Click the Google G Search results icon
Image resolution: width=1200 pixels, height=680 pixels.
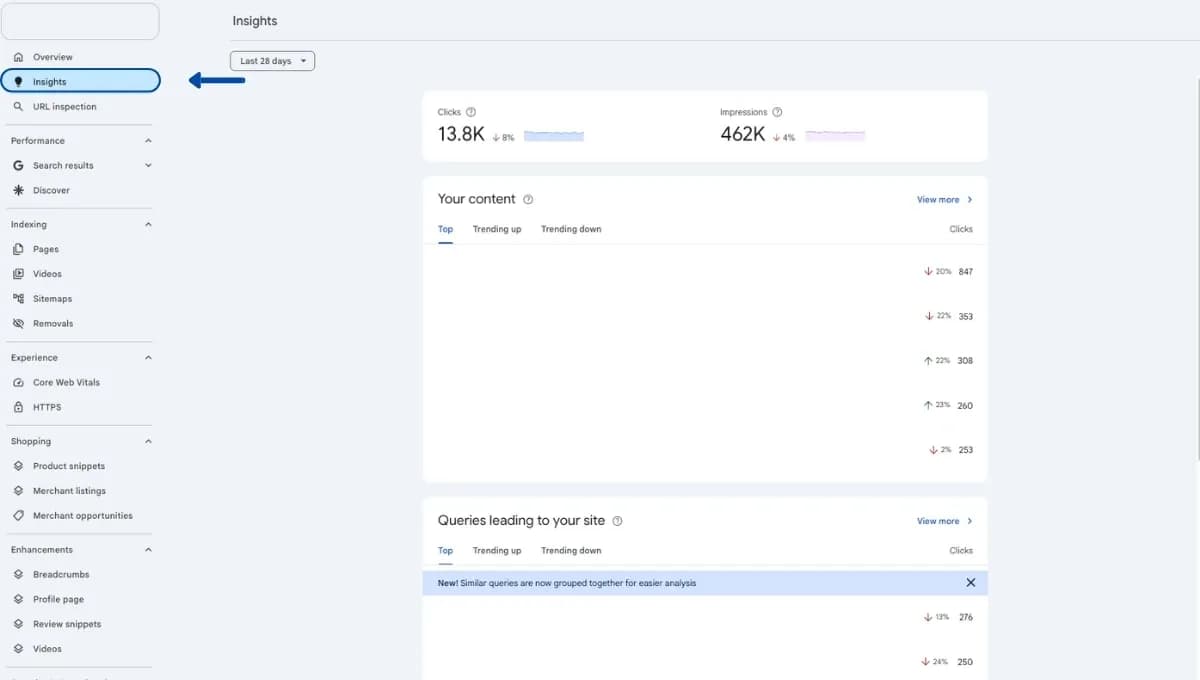[x=18, y=166]
